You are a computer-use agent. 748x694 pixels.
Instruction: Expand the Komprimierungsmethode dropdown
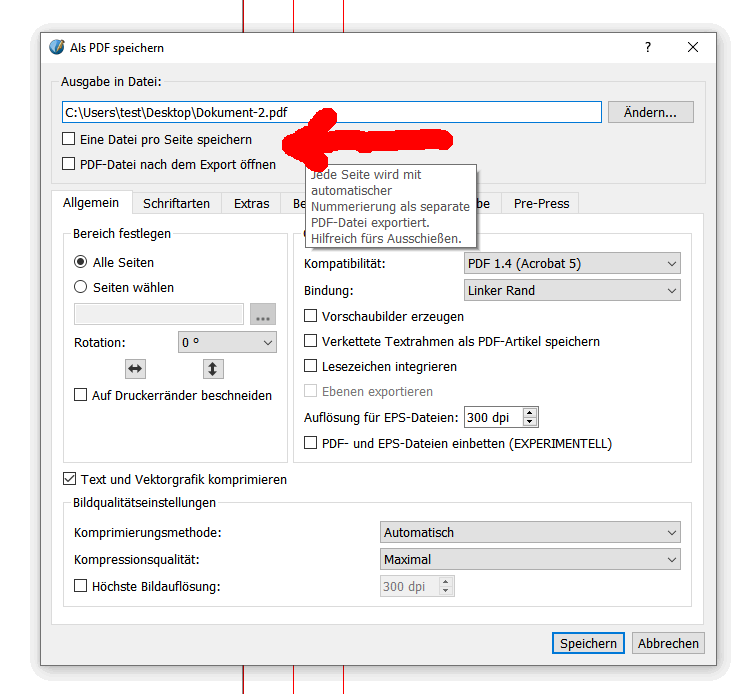click(x=530, y=533)
